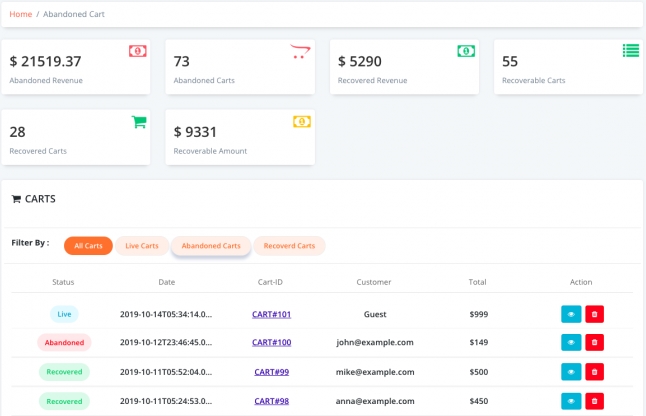
Task: Select the All Carts filter
Action: [88, 246]
